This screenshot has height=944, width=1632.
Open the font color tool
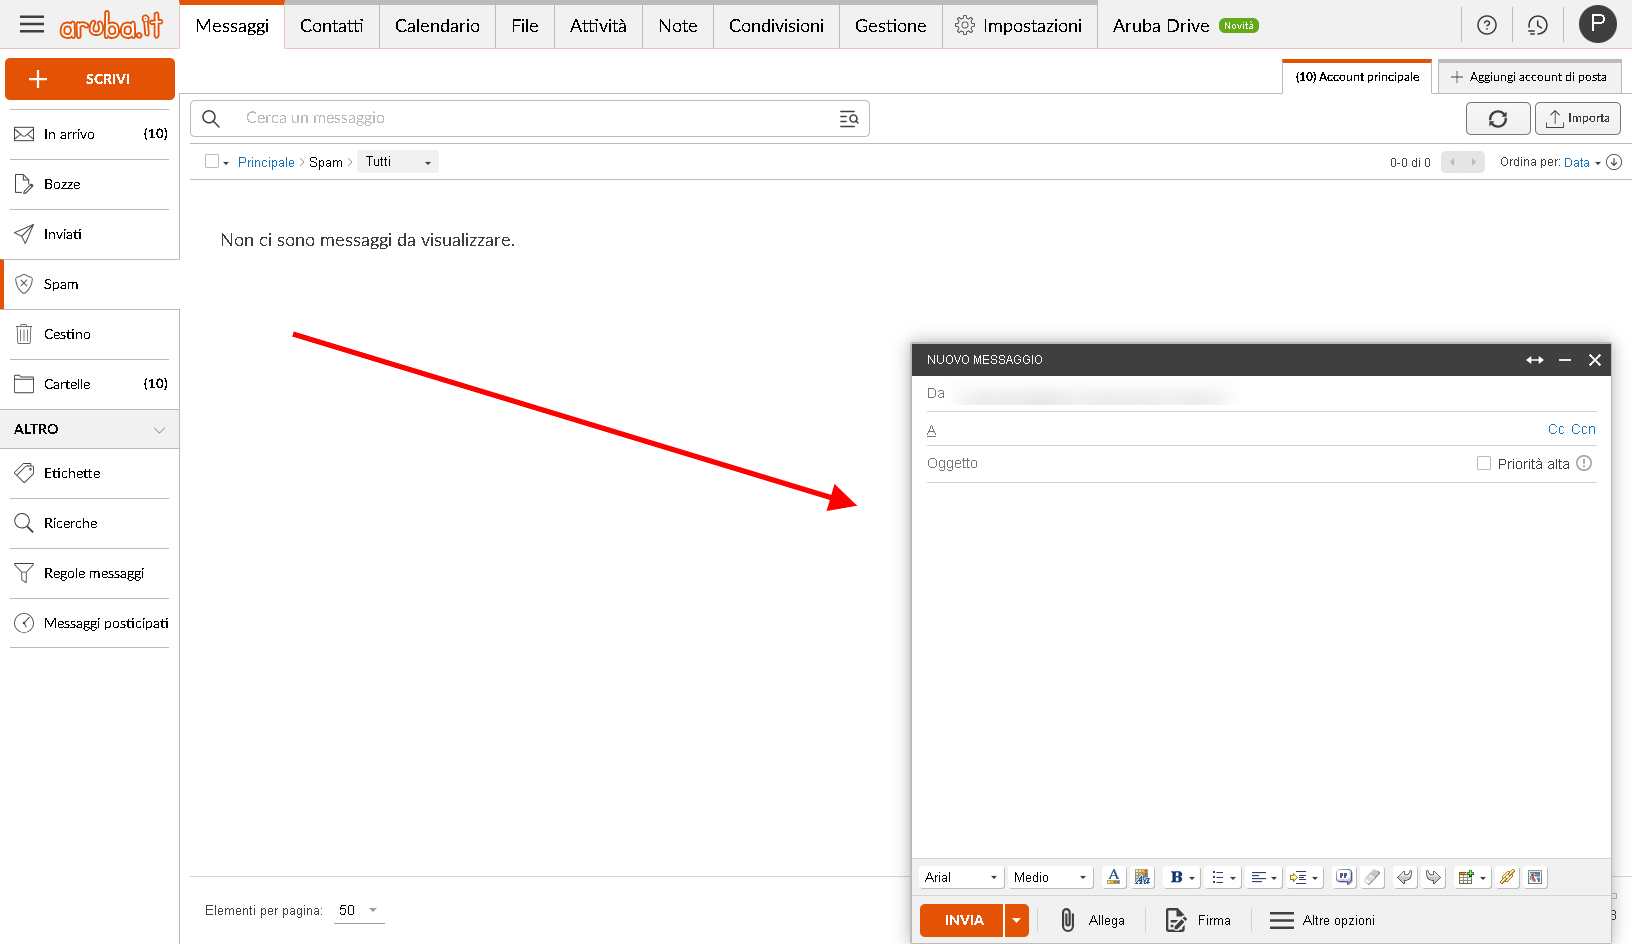(x=1112, y=877)
